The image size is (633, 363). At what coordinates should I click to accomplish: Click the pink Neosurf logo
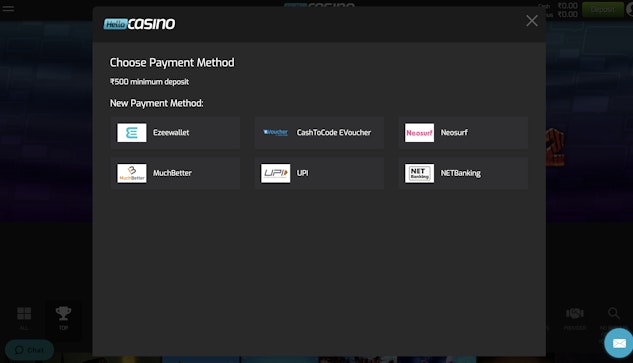(419, 133)
